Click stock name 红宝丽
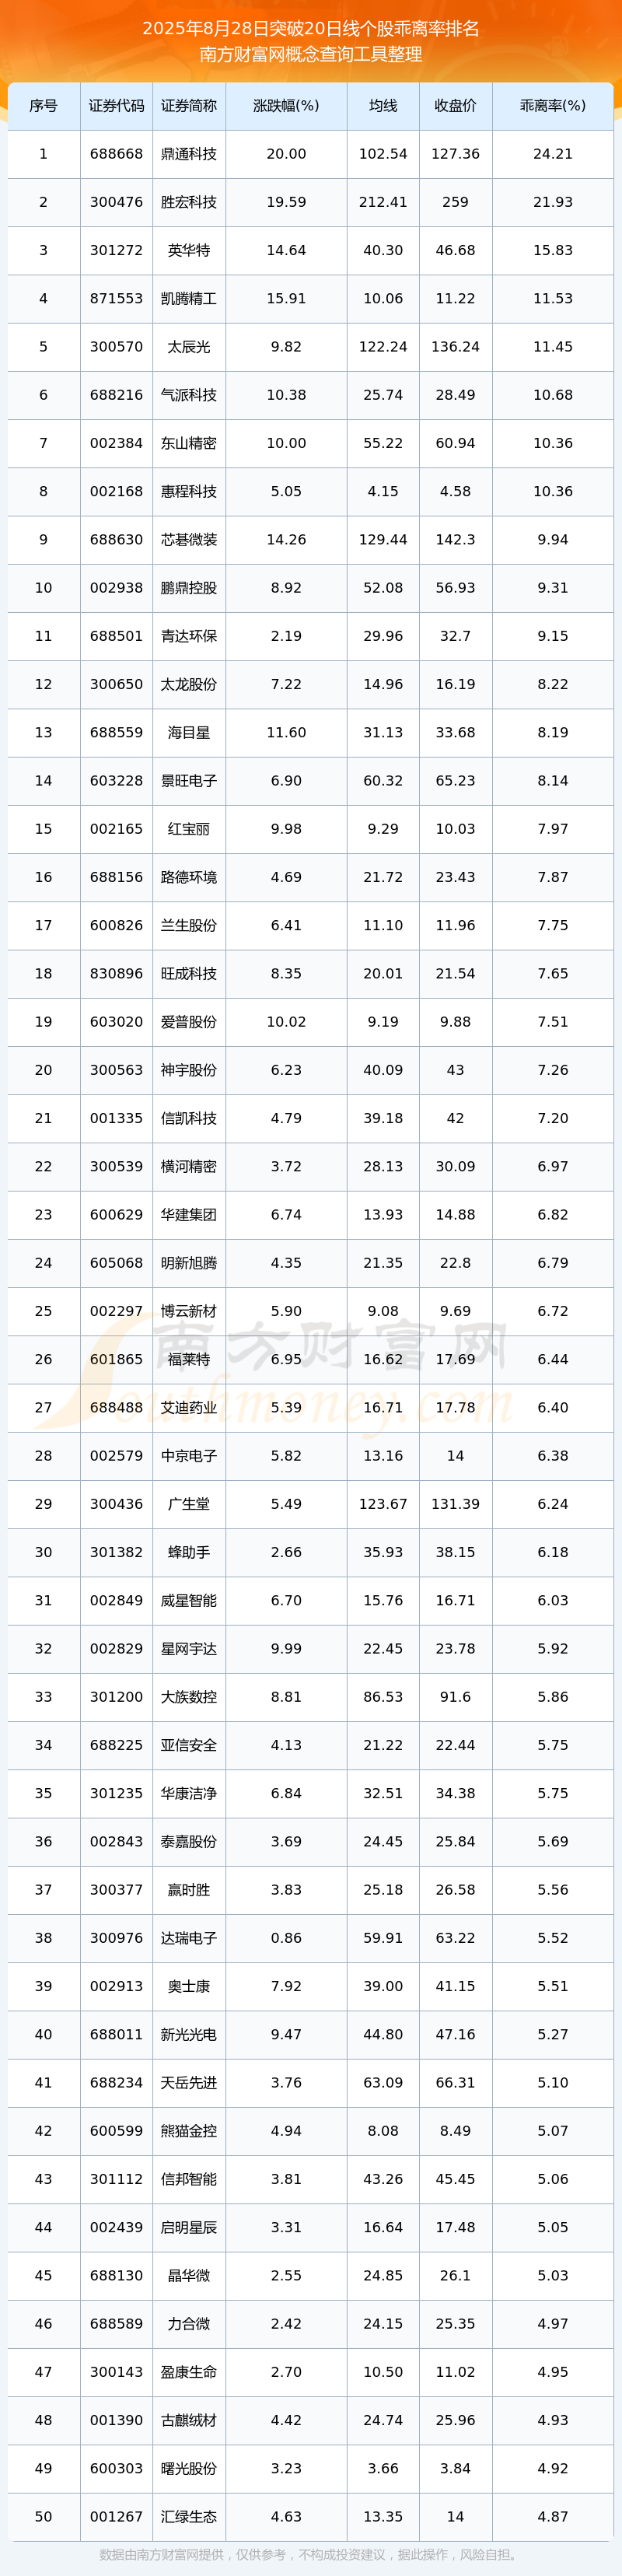 (x=189, y=829)
